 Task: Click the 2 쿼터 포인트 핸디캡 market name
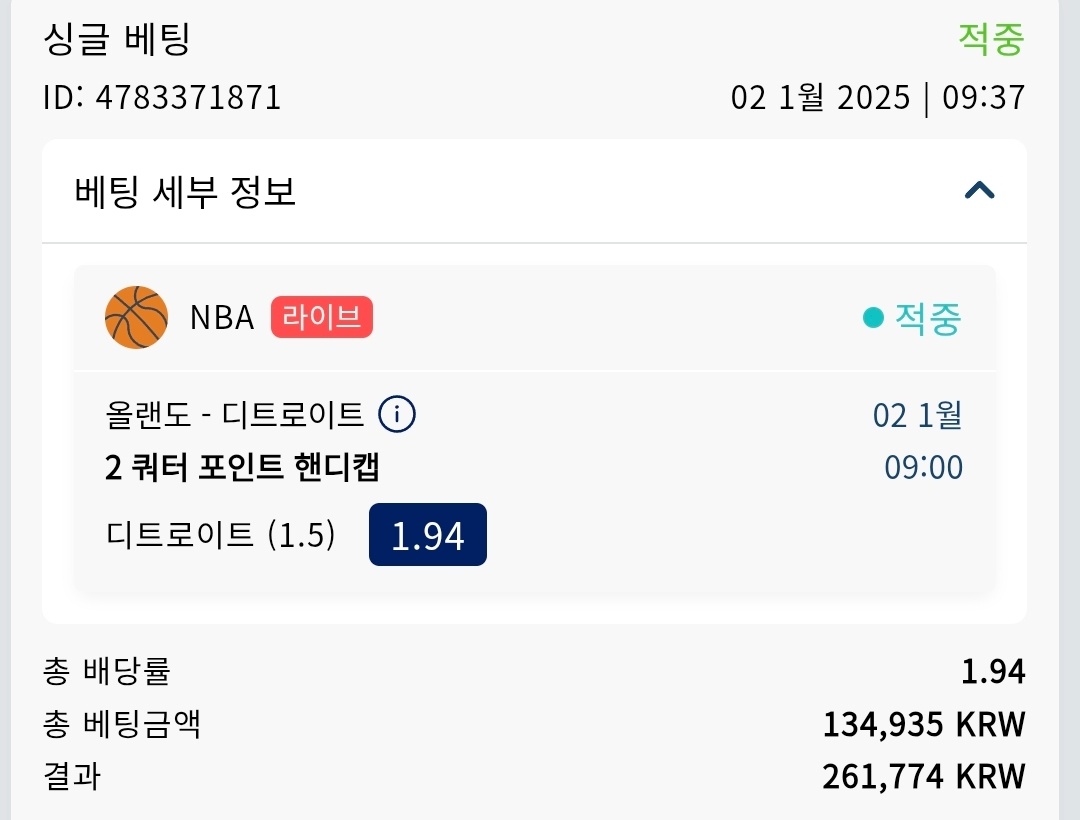[x=242, y=467]
